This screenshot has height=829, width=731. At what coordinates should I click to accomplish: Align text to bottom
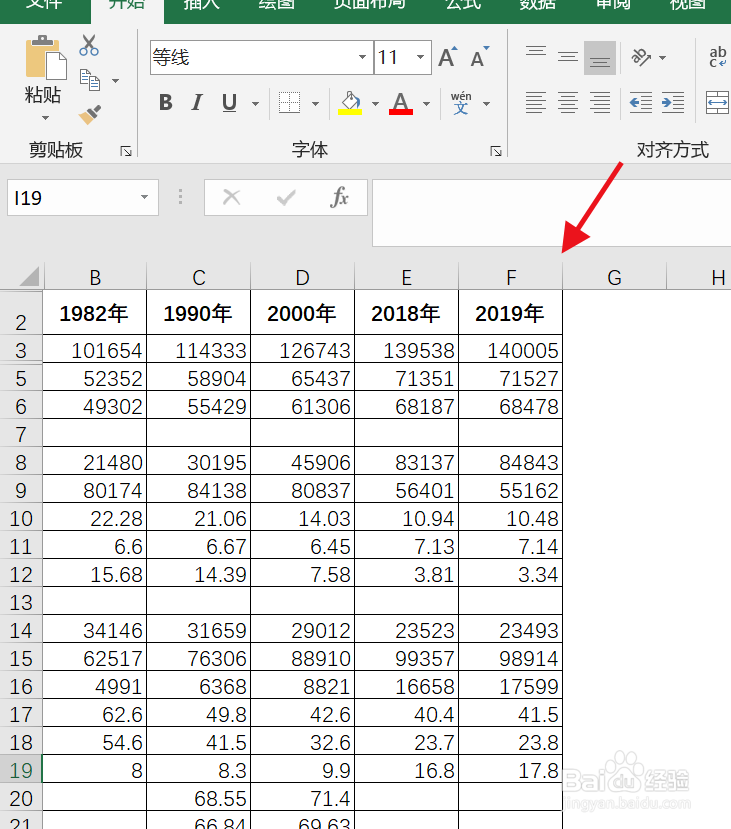point(599,58)
